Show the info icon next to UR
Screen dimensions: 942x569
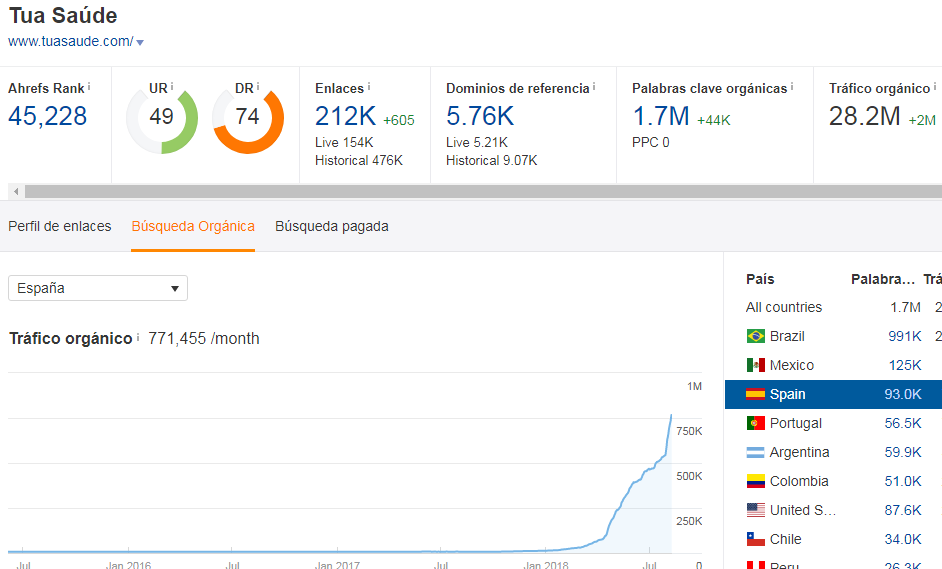tap(172, 87)
